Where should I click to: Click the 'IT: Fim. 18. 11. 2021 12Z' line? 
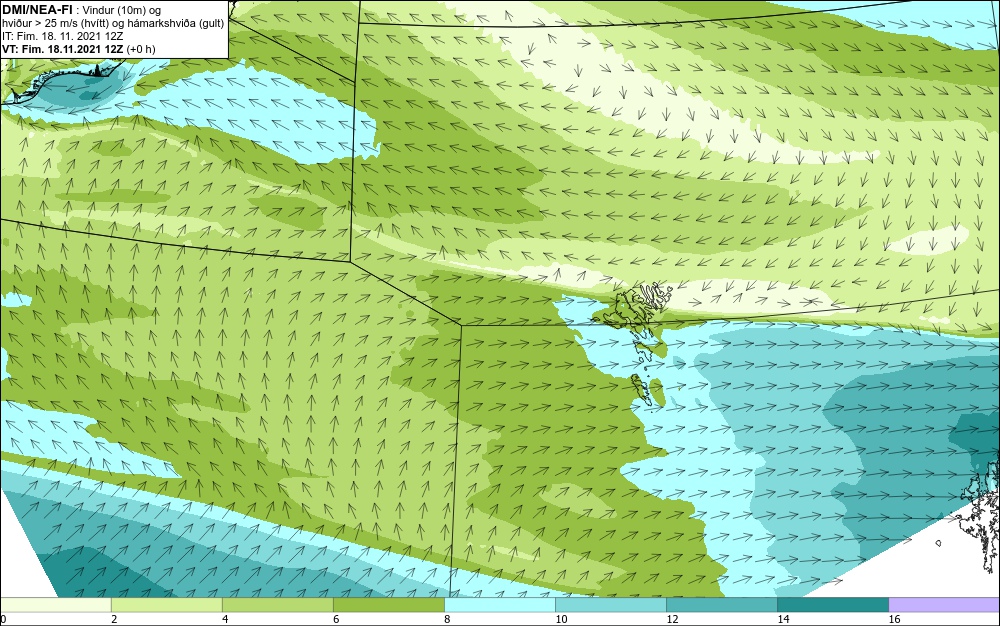[x=62, y=36]
